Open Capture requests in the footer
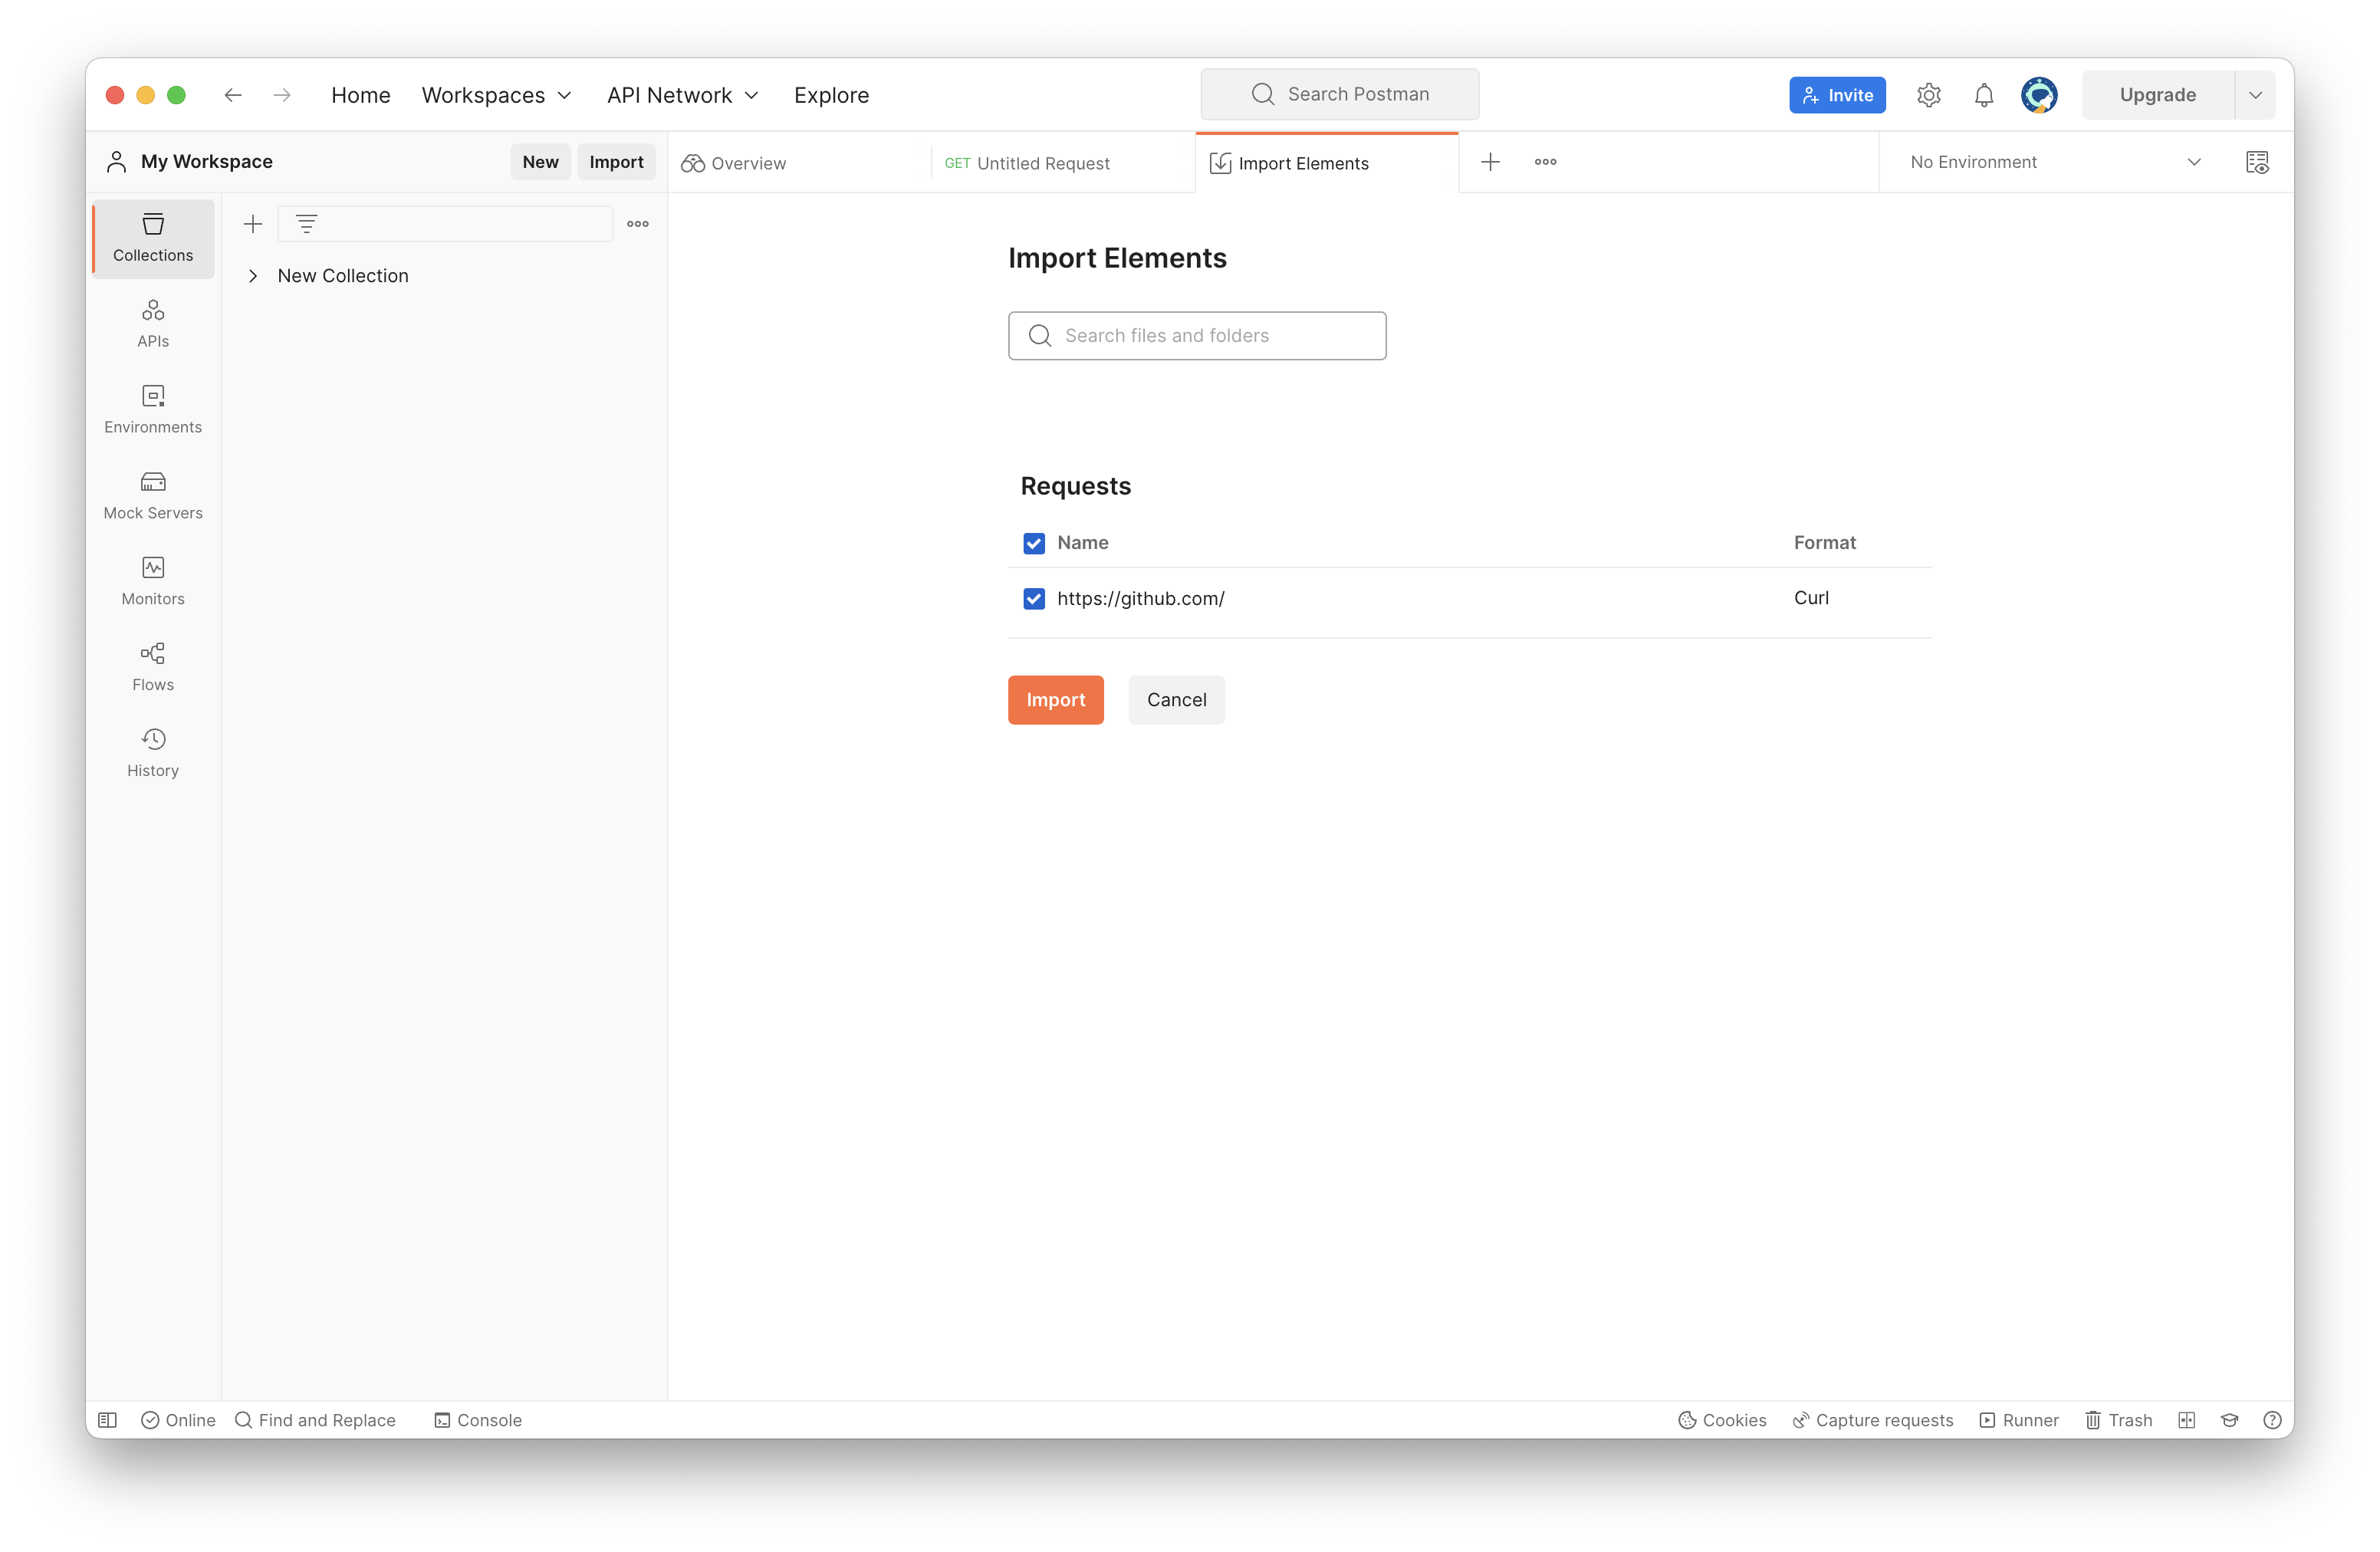Image resolution: width=2380 pixels, height=1552 pixels. [1872, 1420]
